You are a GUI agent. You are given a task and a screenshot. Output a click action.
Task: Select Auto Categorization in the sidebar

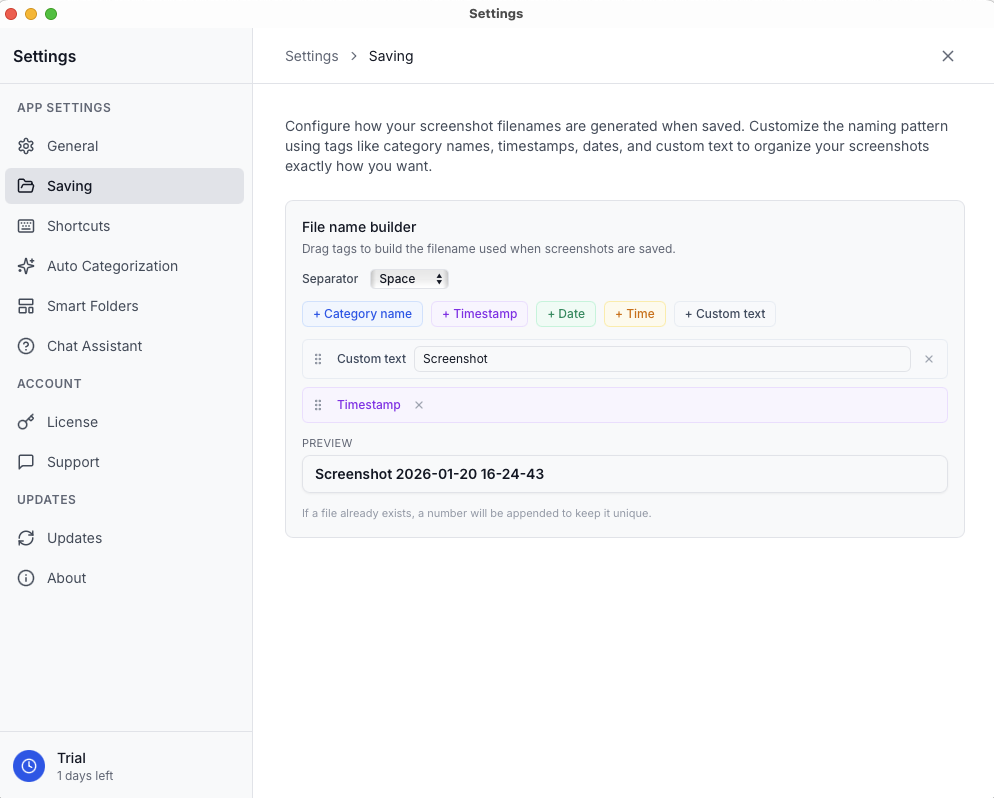point(110,266)
